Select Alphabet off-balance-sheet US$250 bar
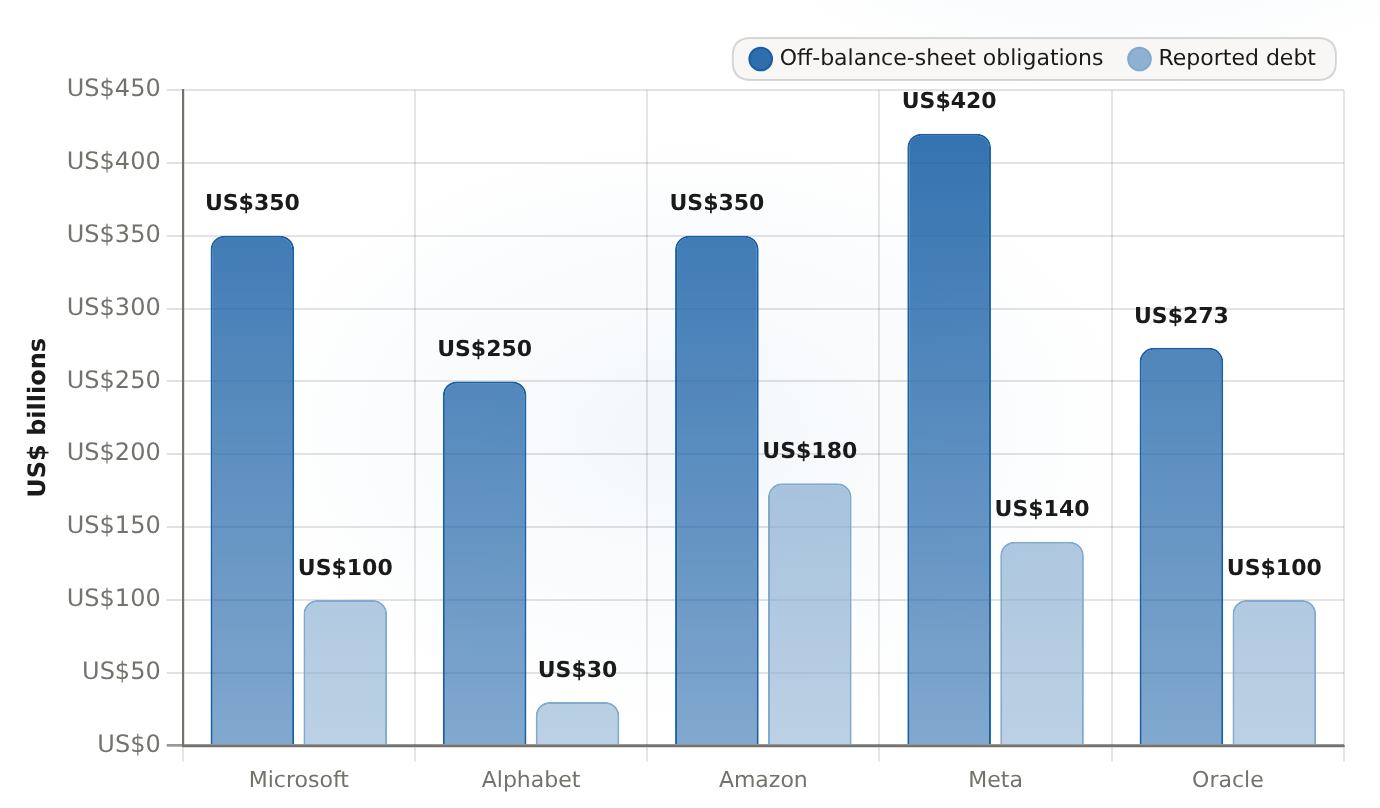 pyautogui.click(x=484, y=564)
